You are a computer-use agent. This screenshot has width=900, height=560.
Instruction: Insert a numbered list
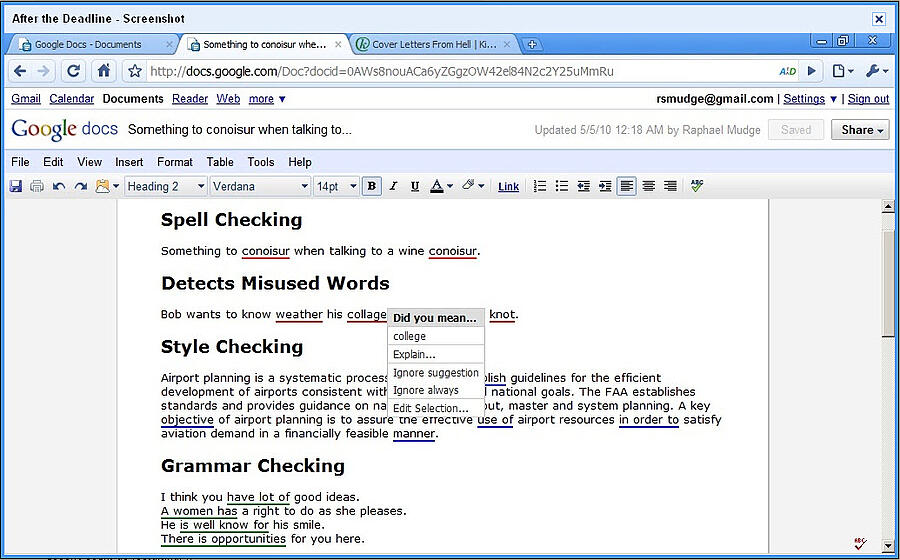(x=540, y=186)
